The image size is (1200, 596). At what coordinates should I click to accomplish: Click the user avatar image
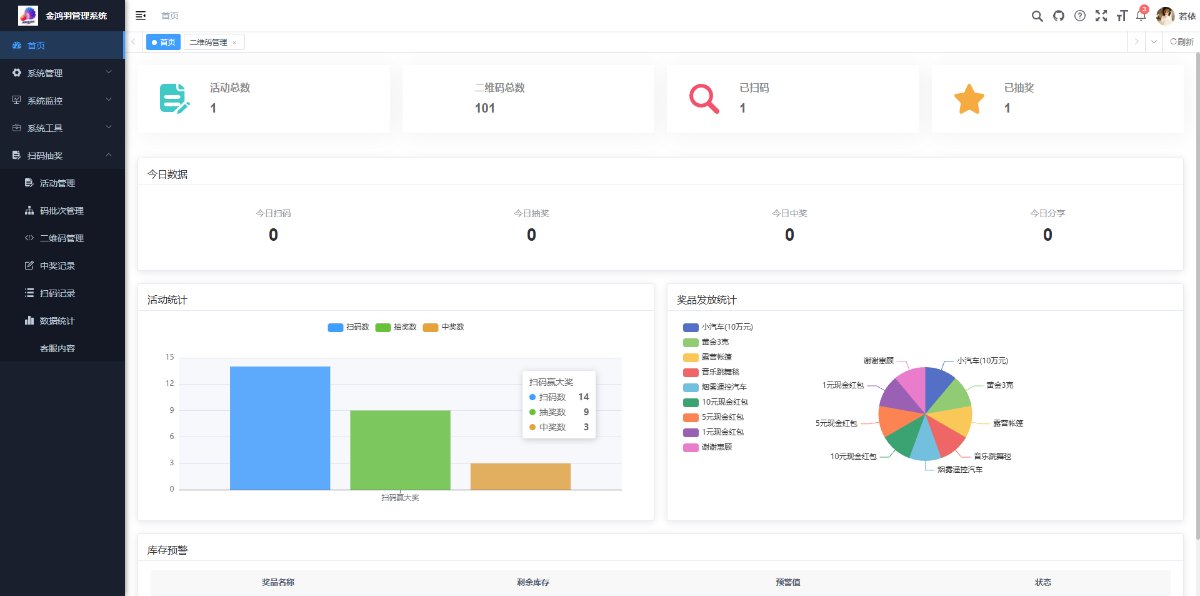1165,15
